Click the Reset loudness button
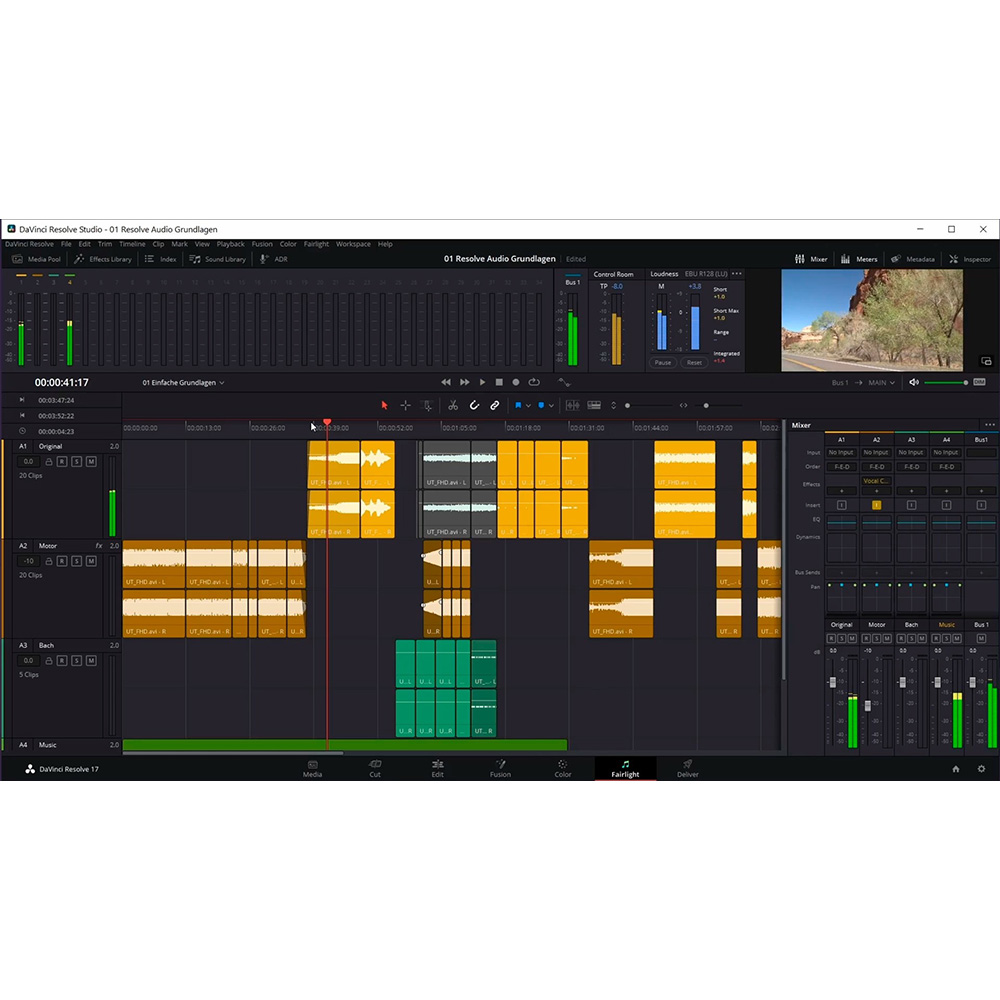The image size is (1000, 1000). click(695, 362)
